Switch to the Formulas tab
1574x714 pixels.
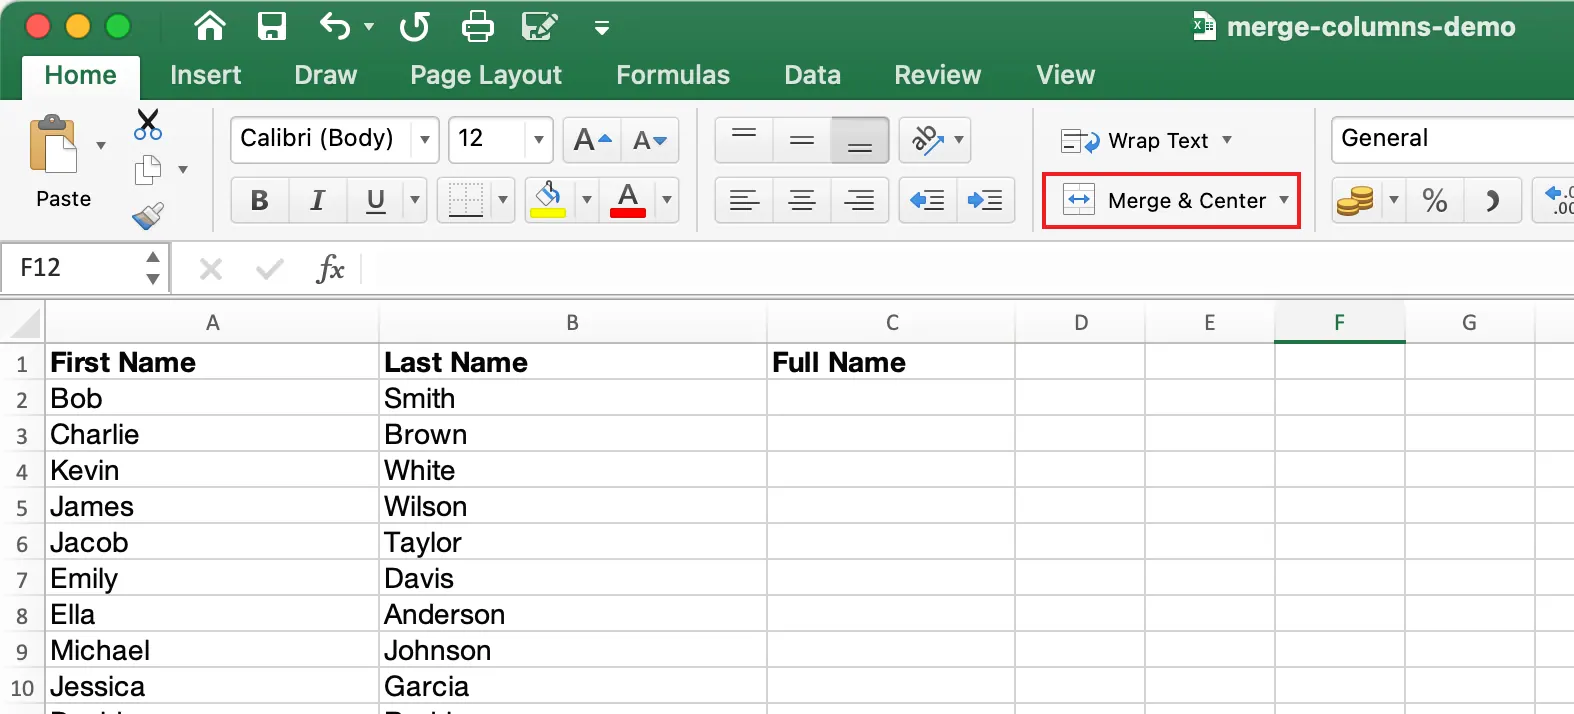coord(672,75)
